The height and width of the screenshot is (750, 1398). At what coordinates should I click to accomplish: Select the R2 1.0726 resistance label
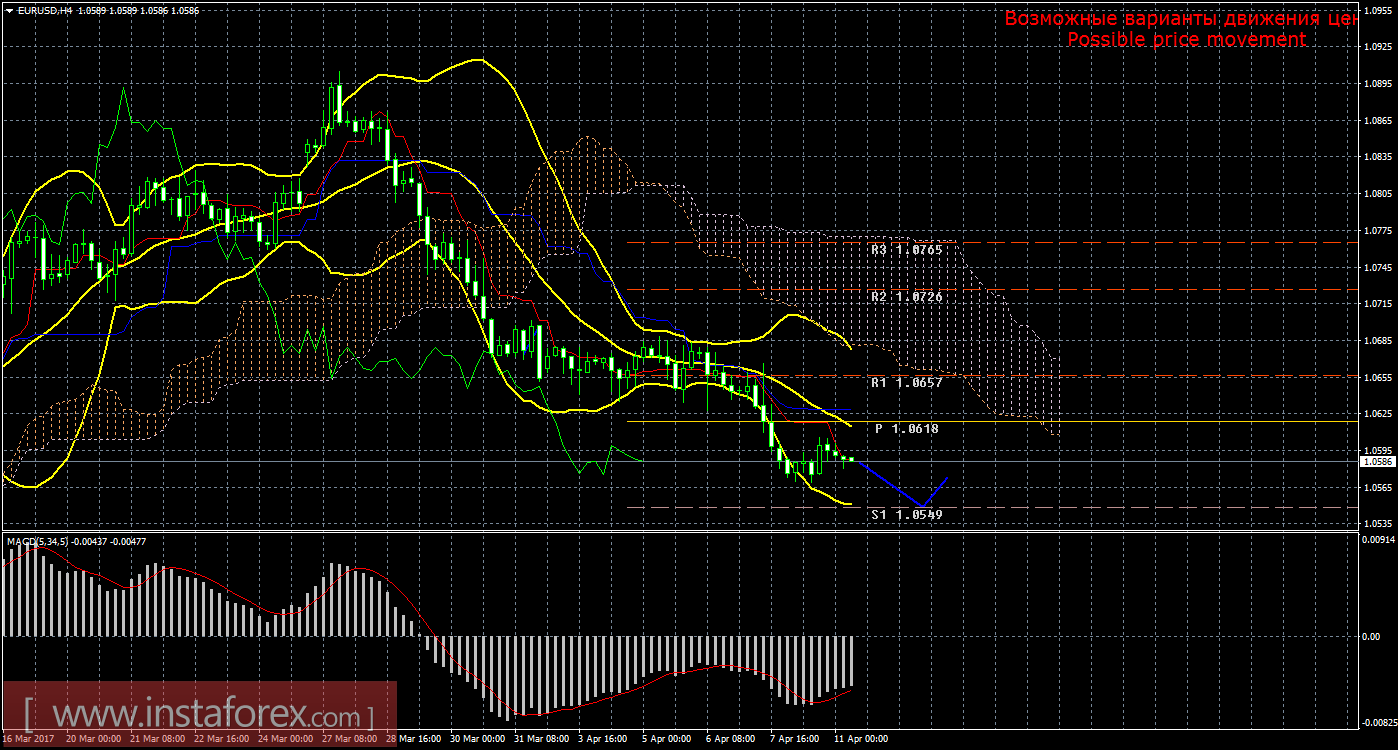pos(906,298)
